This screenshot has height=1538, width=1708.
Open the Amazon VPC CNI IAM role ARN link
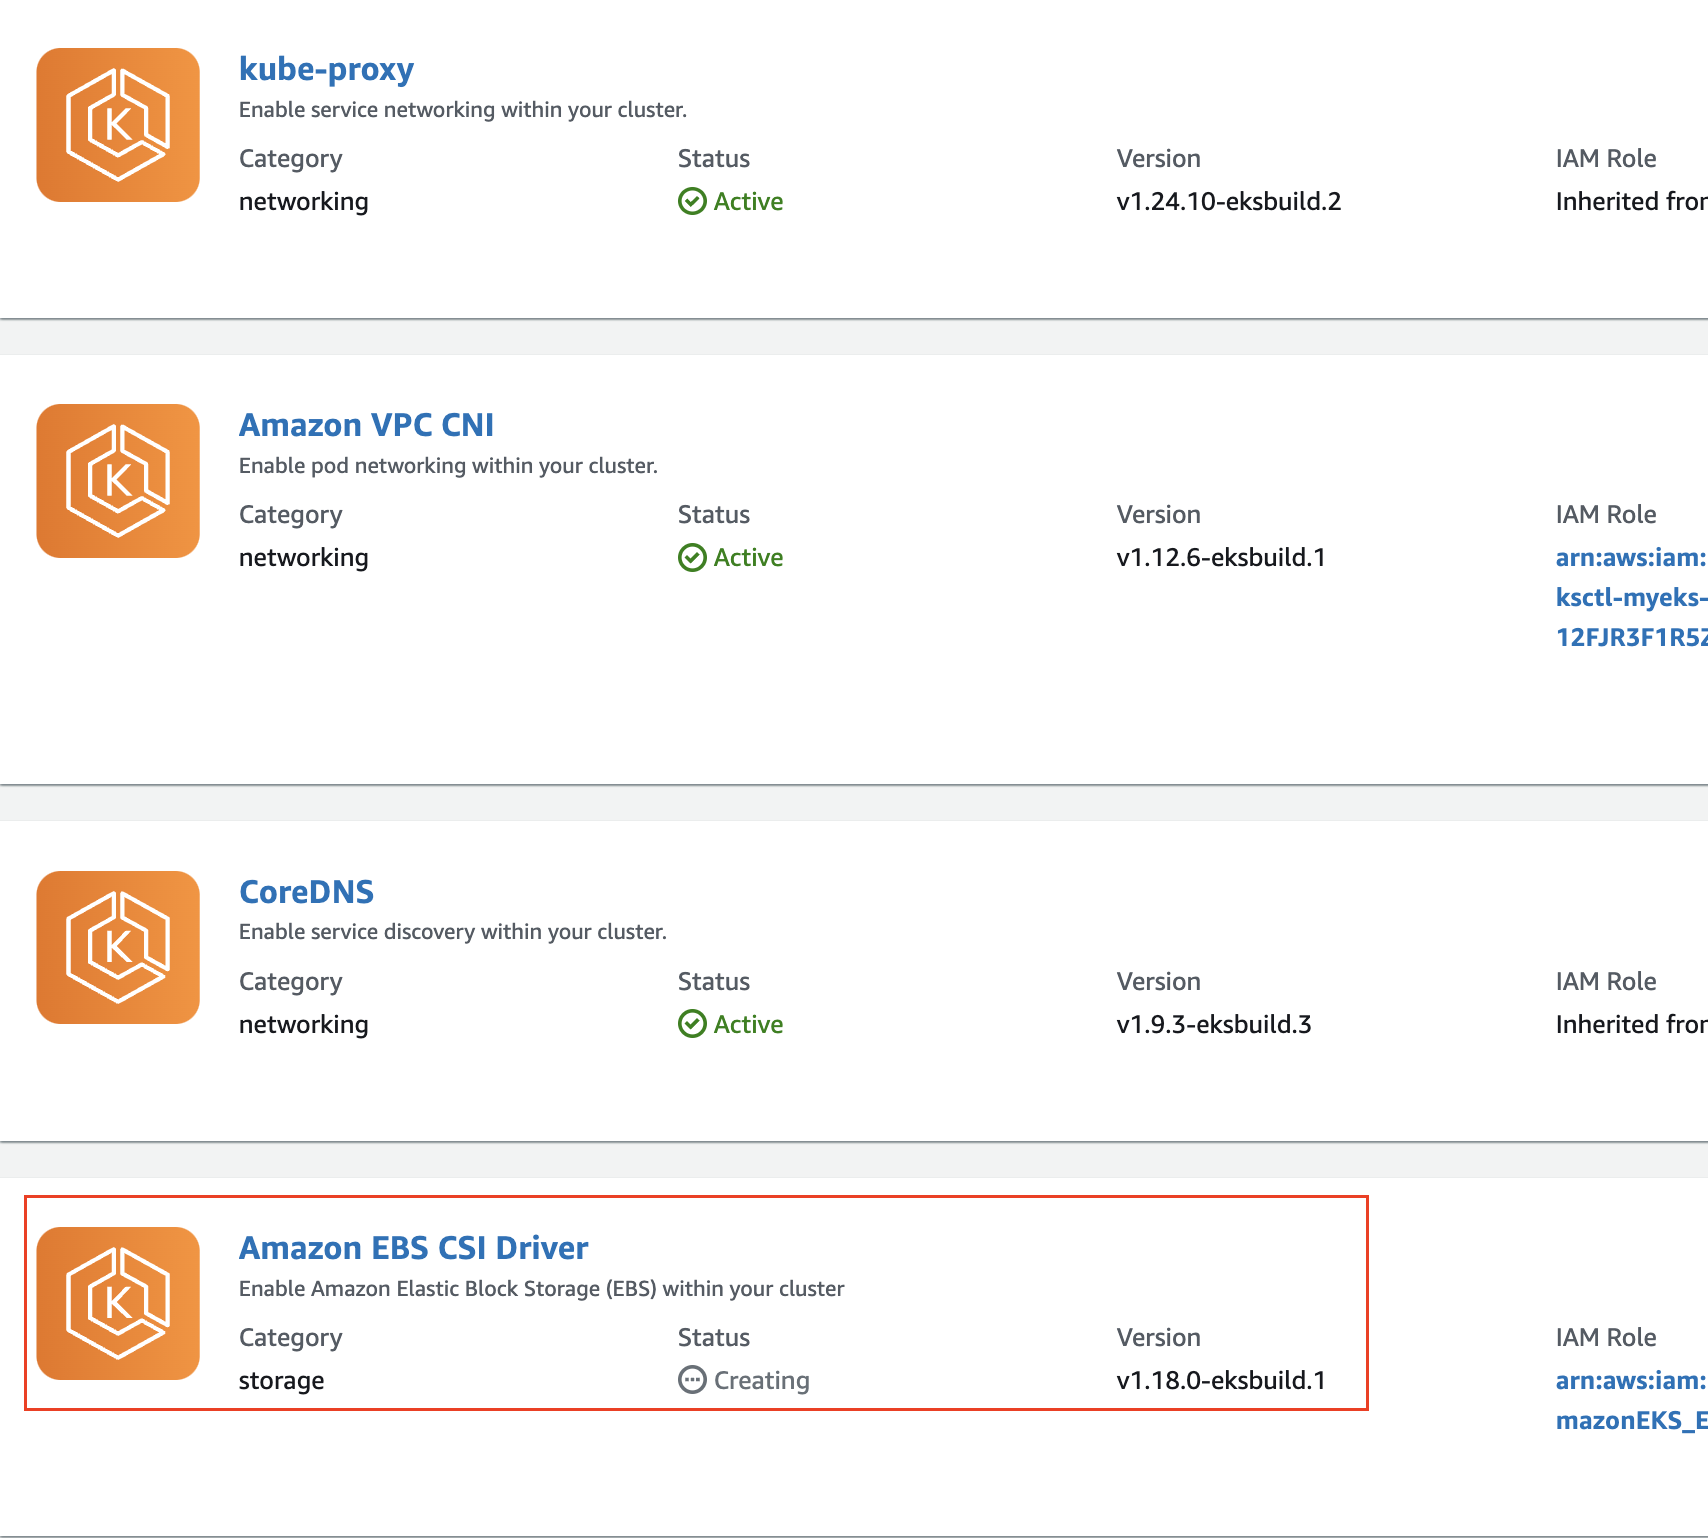(x=1631, y=597)
